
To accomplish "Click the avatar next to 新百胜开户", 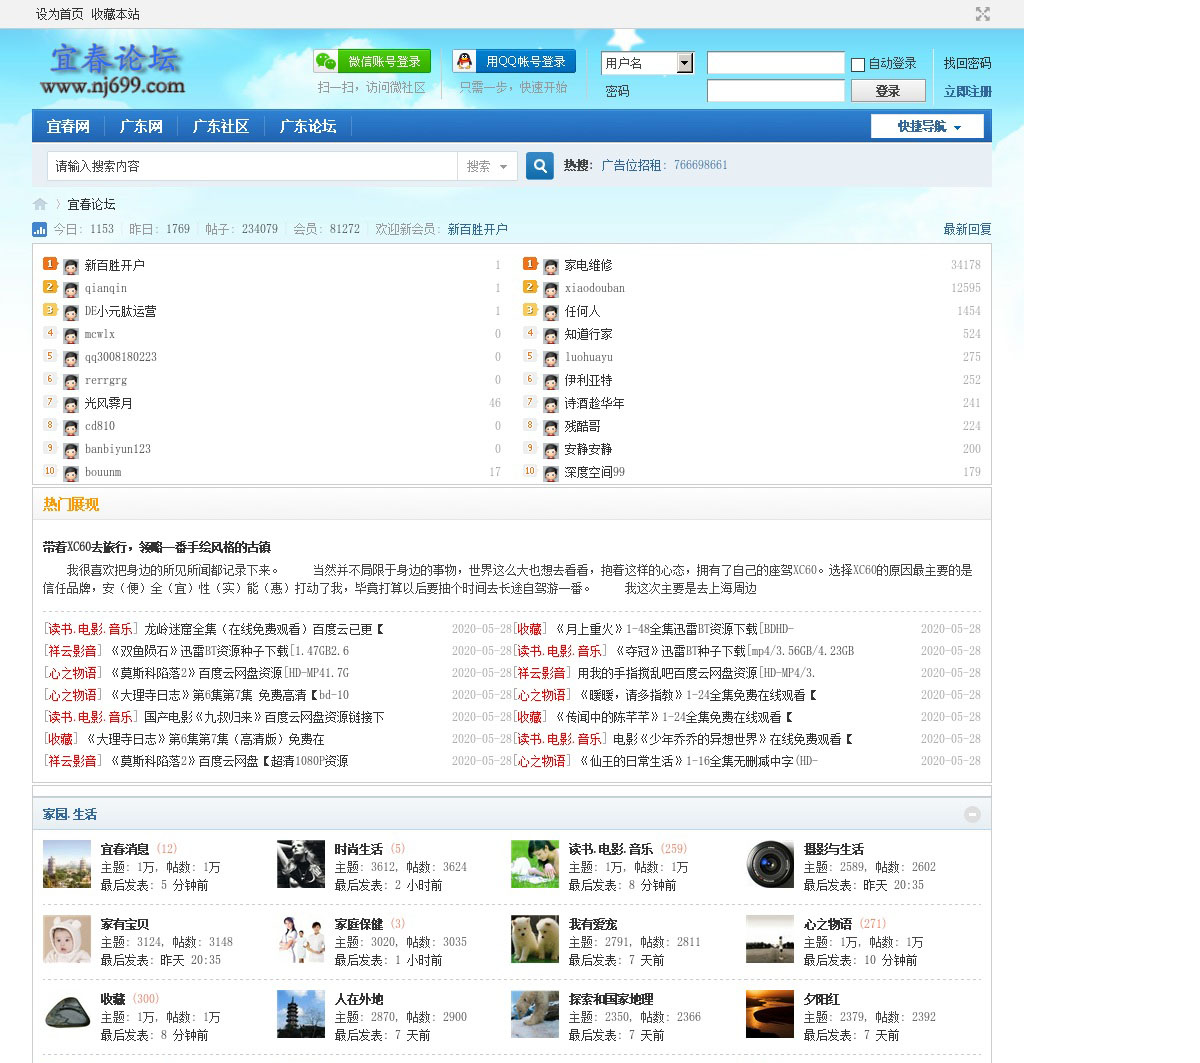I will pyautogui.click(x=71, y=267).
